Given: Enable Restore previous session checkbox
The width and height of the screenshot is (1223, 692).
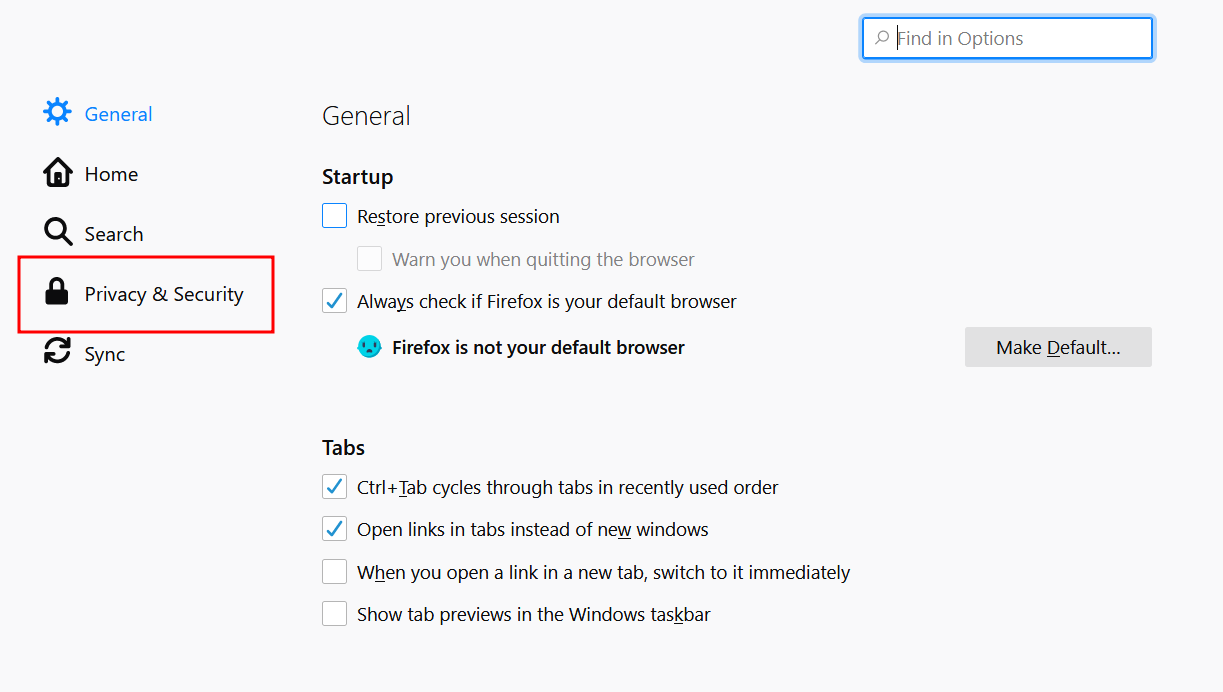Looking at the screenshot, I should (x=334, y=216).
